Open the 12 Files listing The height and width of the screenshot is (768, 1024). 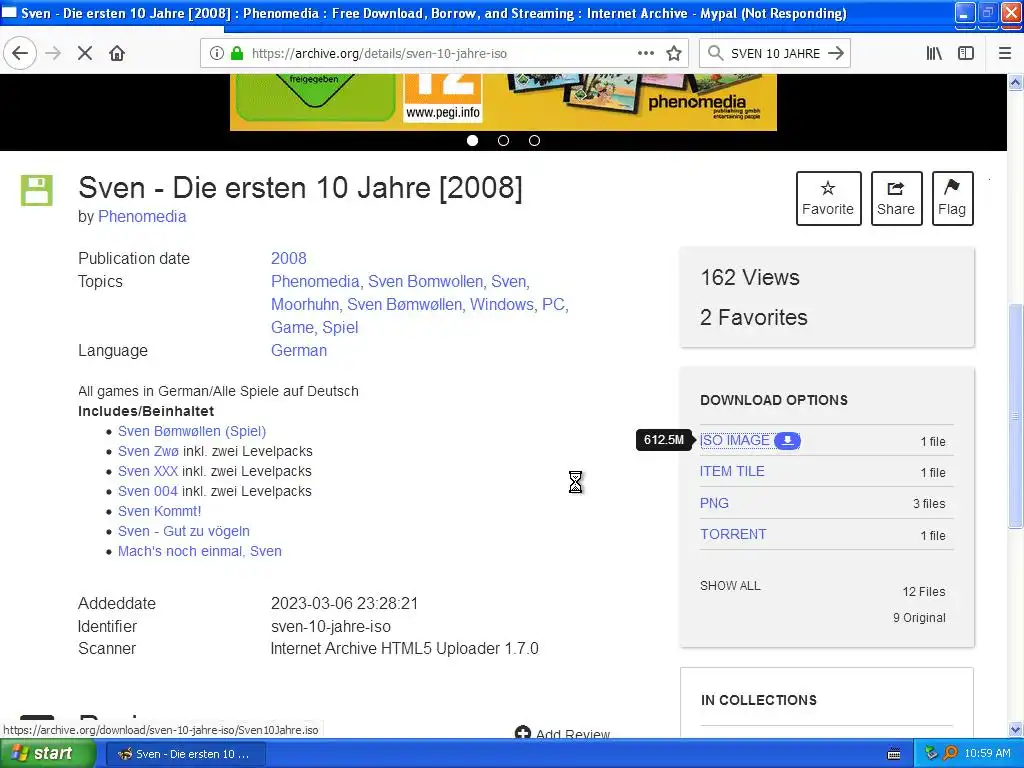coord(923,592)
